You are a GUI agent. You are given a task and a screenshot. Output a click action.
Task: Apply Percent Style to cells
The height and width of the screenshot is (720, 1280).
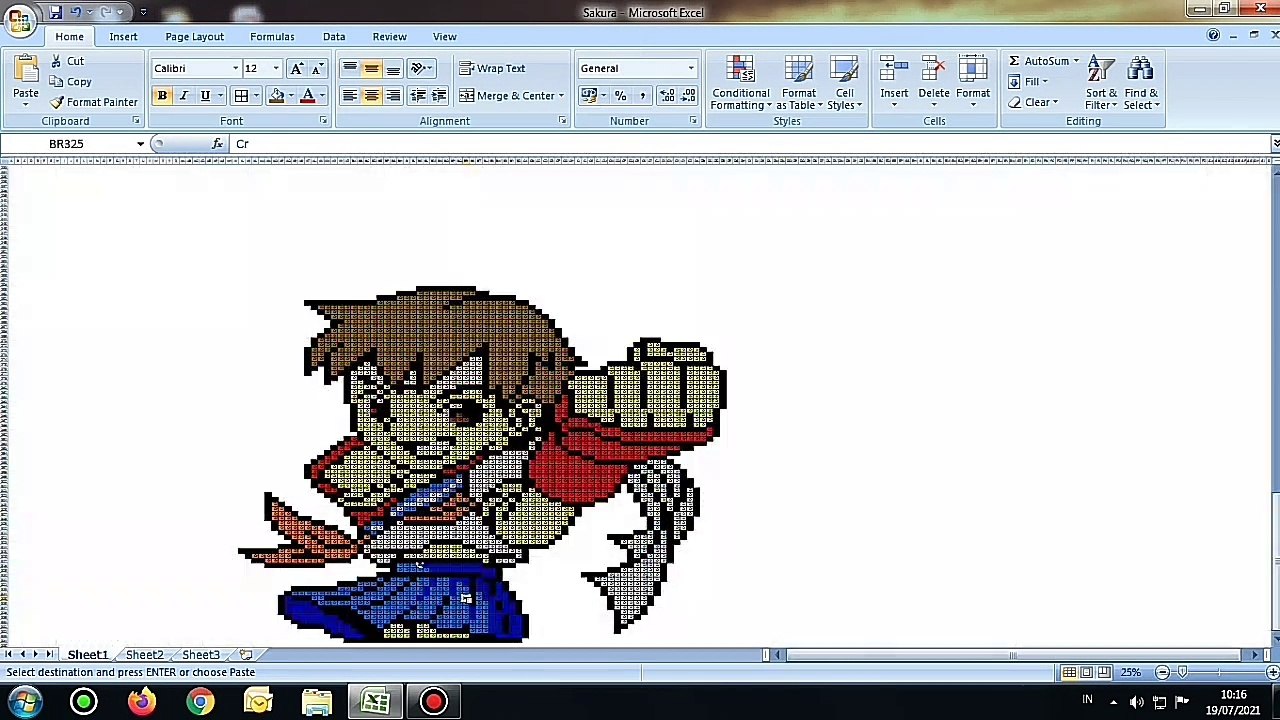click(x=620, y=96)
